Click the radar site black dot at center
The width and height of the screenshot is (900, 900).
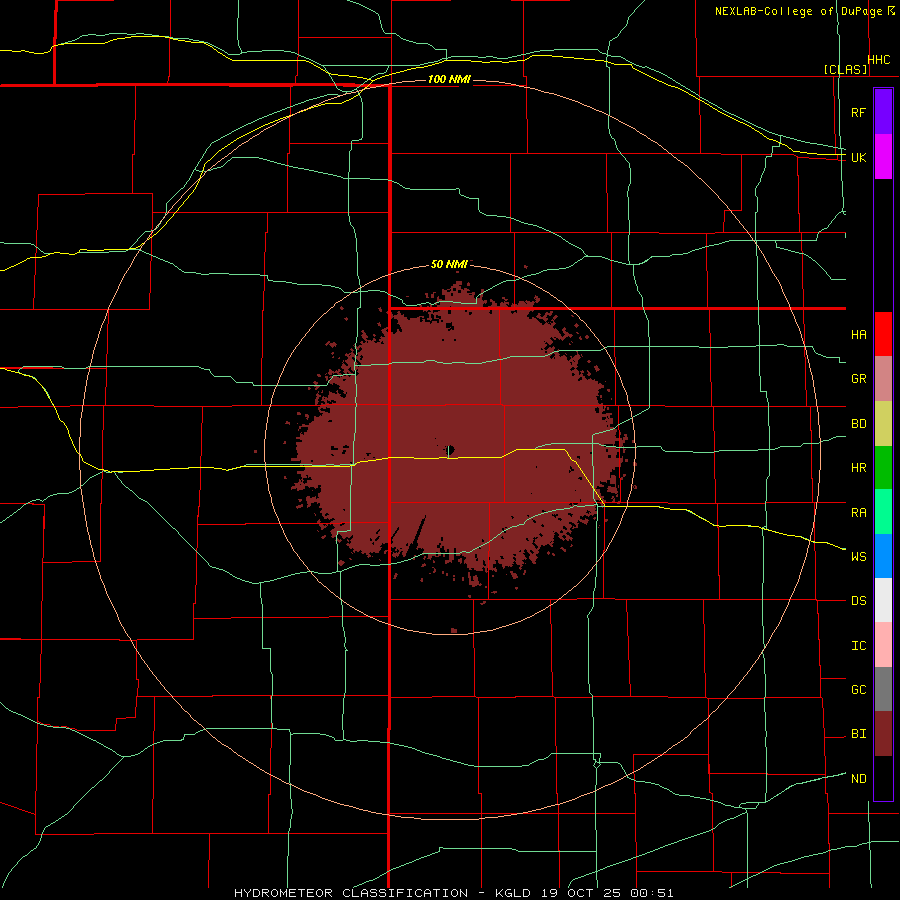451,449
